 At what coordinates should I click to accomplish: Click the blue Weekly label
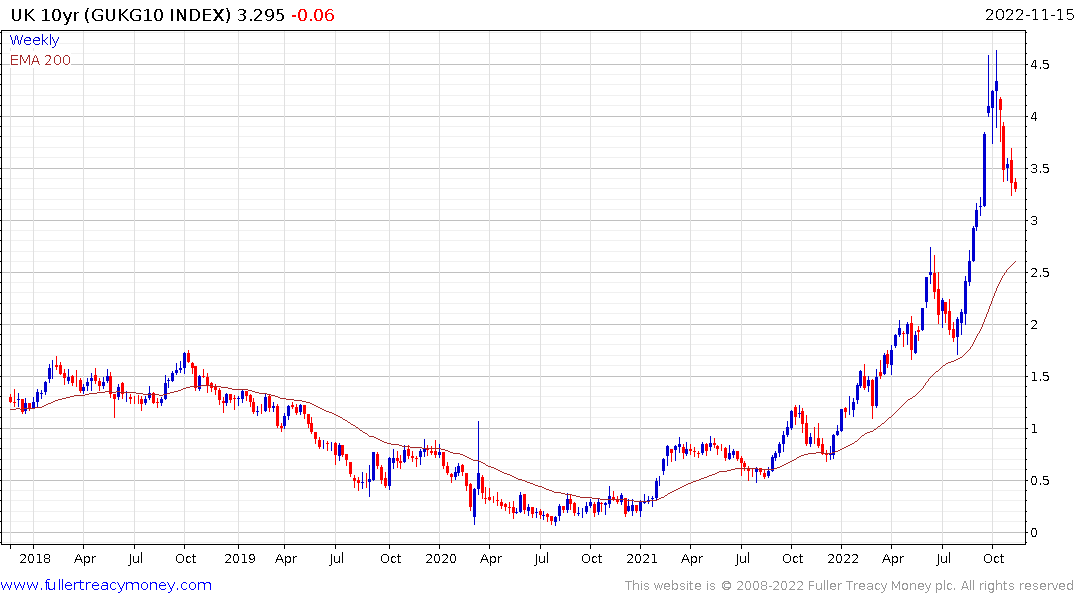click(34, 40)
